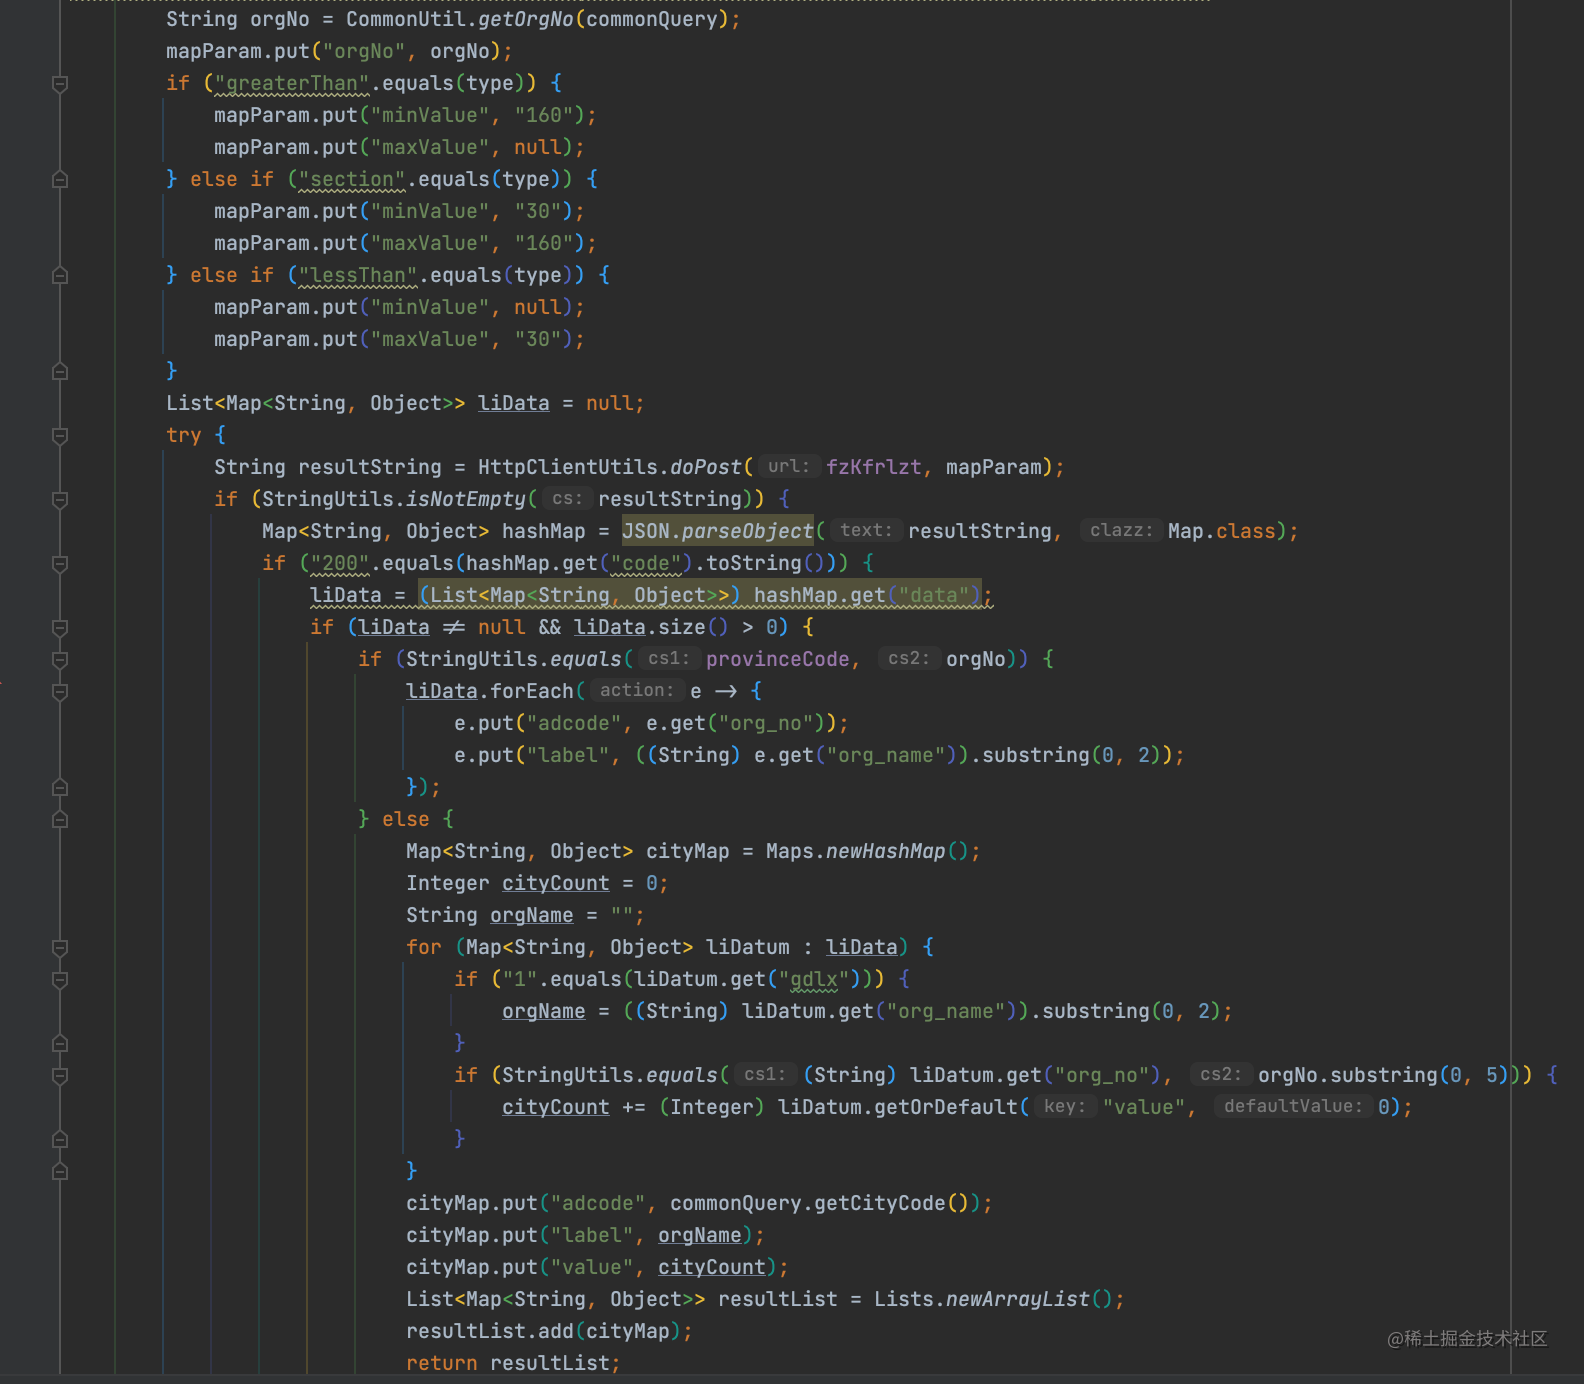Fold the isNotEmpty(resultString) if block
This screenshot has height=1384, width=1584.
pyautogui.click(x=60, y=500)
